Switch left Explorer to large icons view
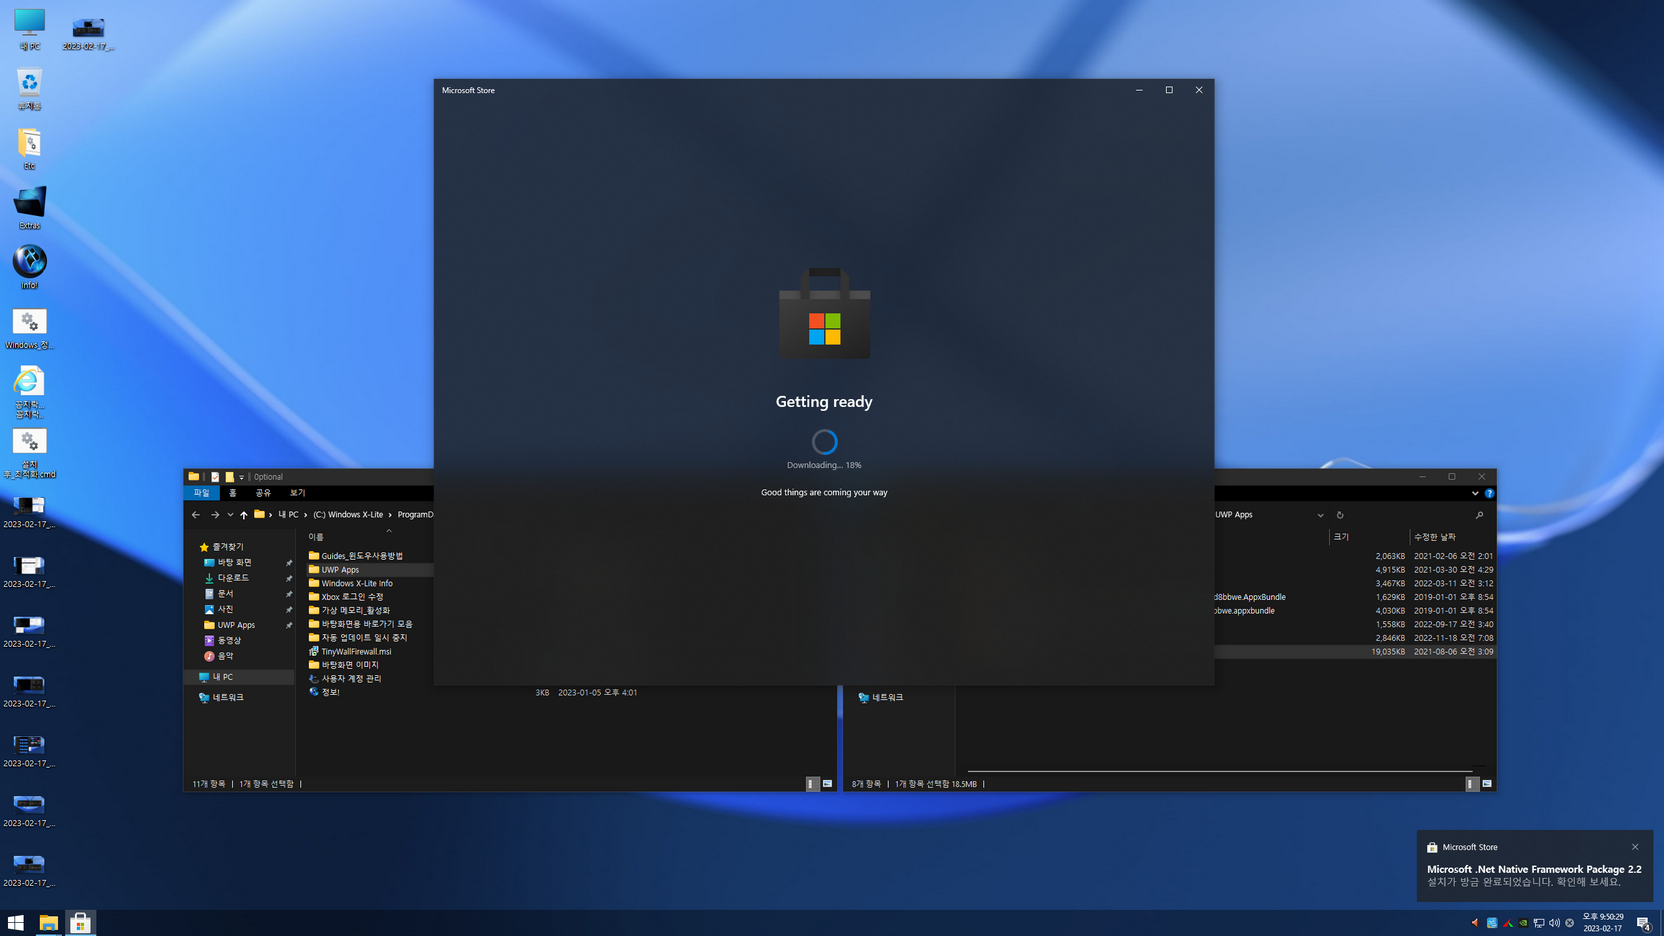The width and height of the screenshot is (1664, 936). 827,784
